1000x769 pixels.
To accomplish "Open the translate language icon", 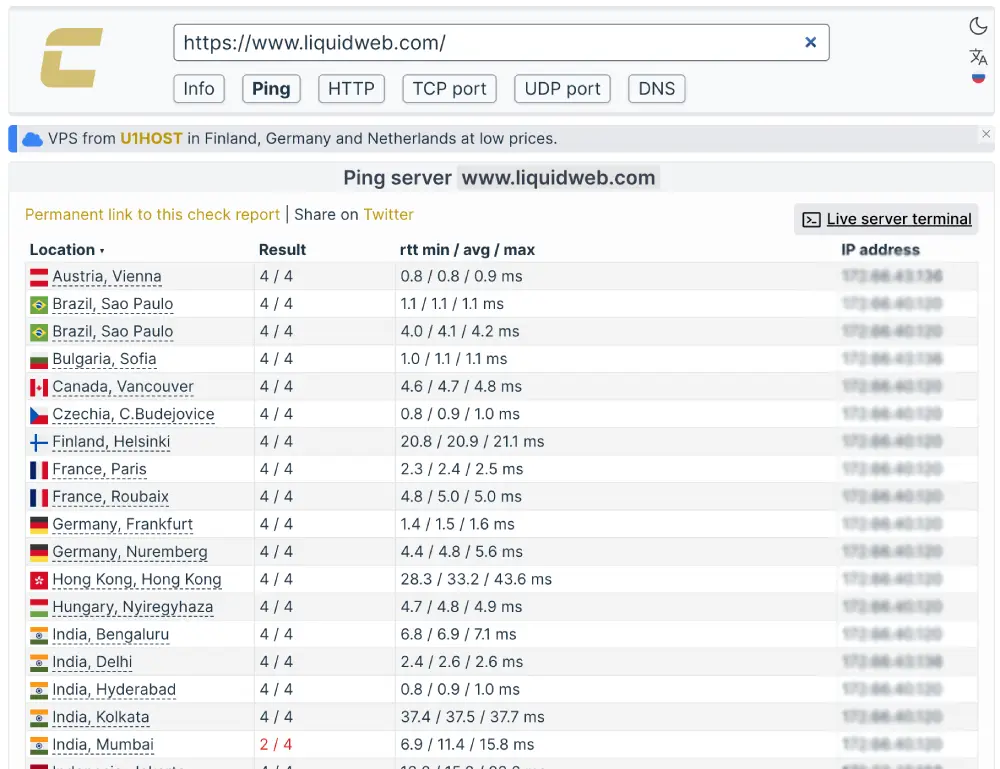I will pyautogui.click(x=978, y=56).
